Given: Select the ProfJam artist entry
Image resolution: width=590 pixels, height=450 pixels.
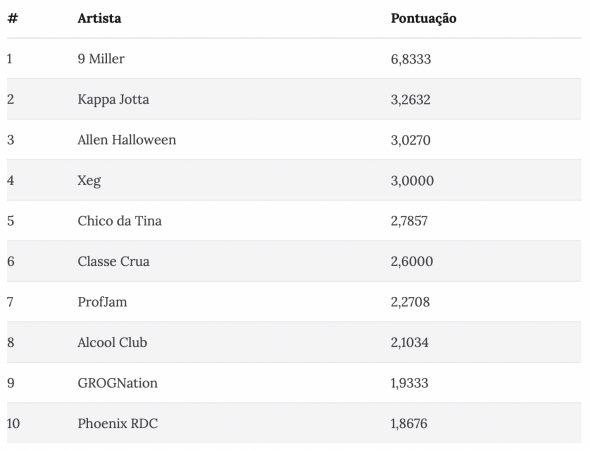Looking at the screenshot, I should [102, 302].
